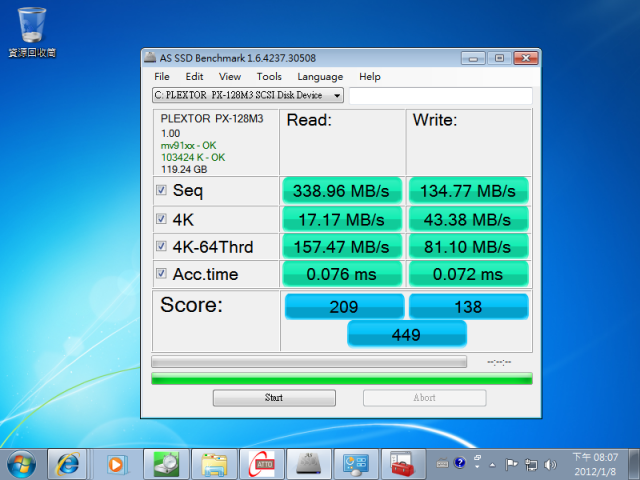Uncheck the Seq test checkbox

tap(162, 190)
